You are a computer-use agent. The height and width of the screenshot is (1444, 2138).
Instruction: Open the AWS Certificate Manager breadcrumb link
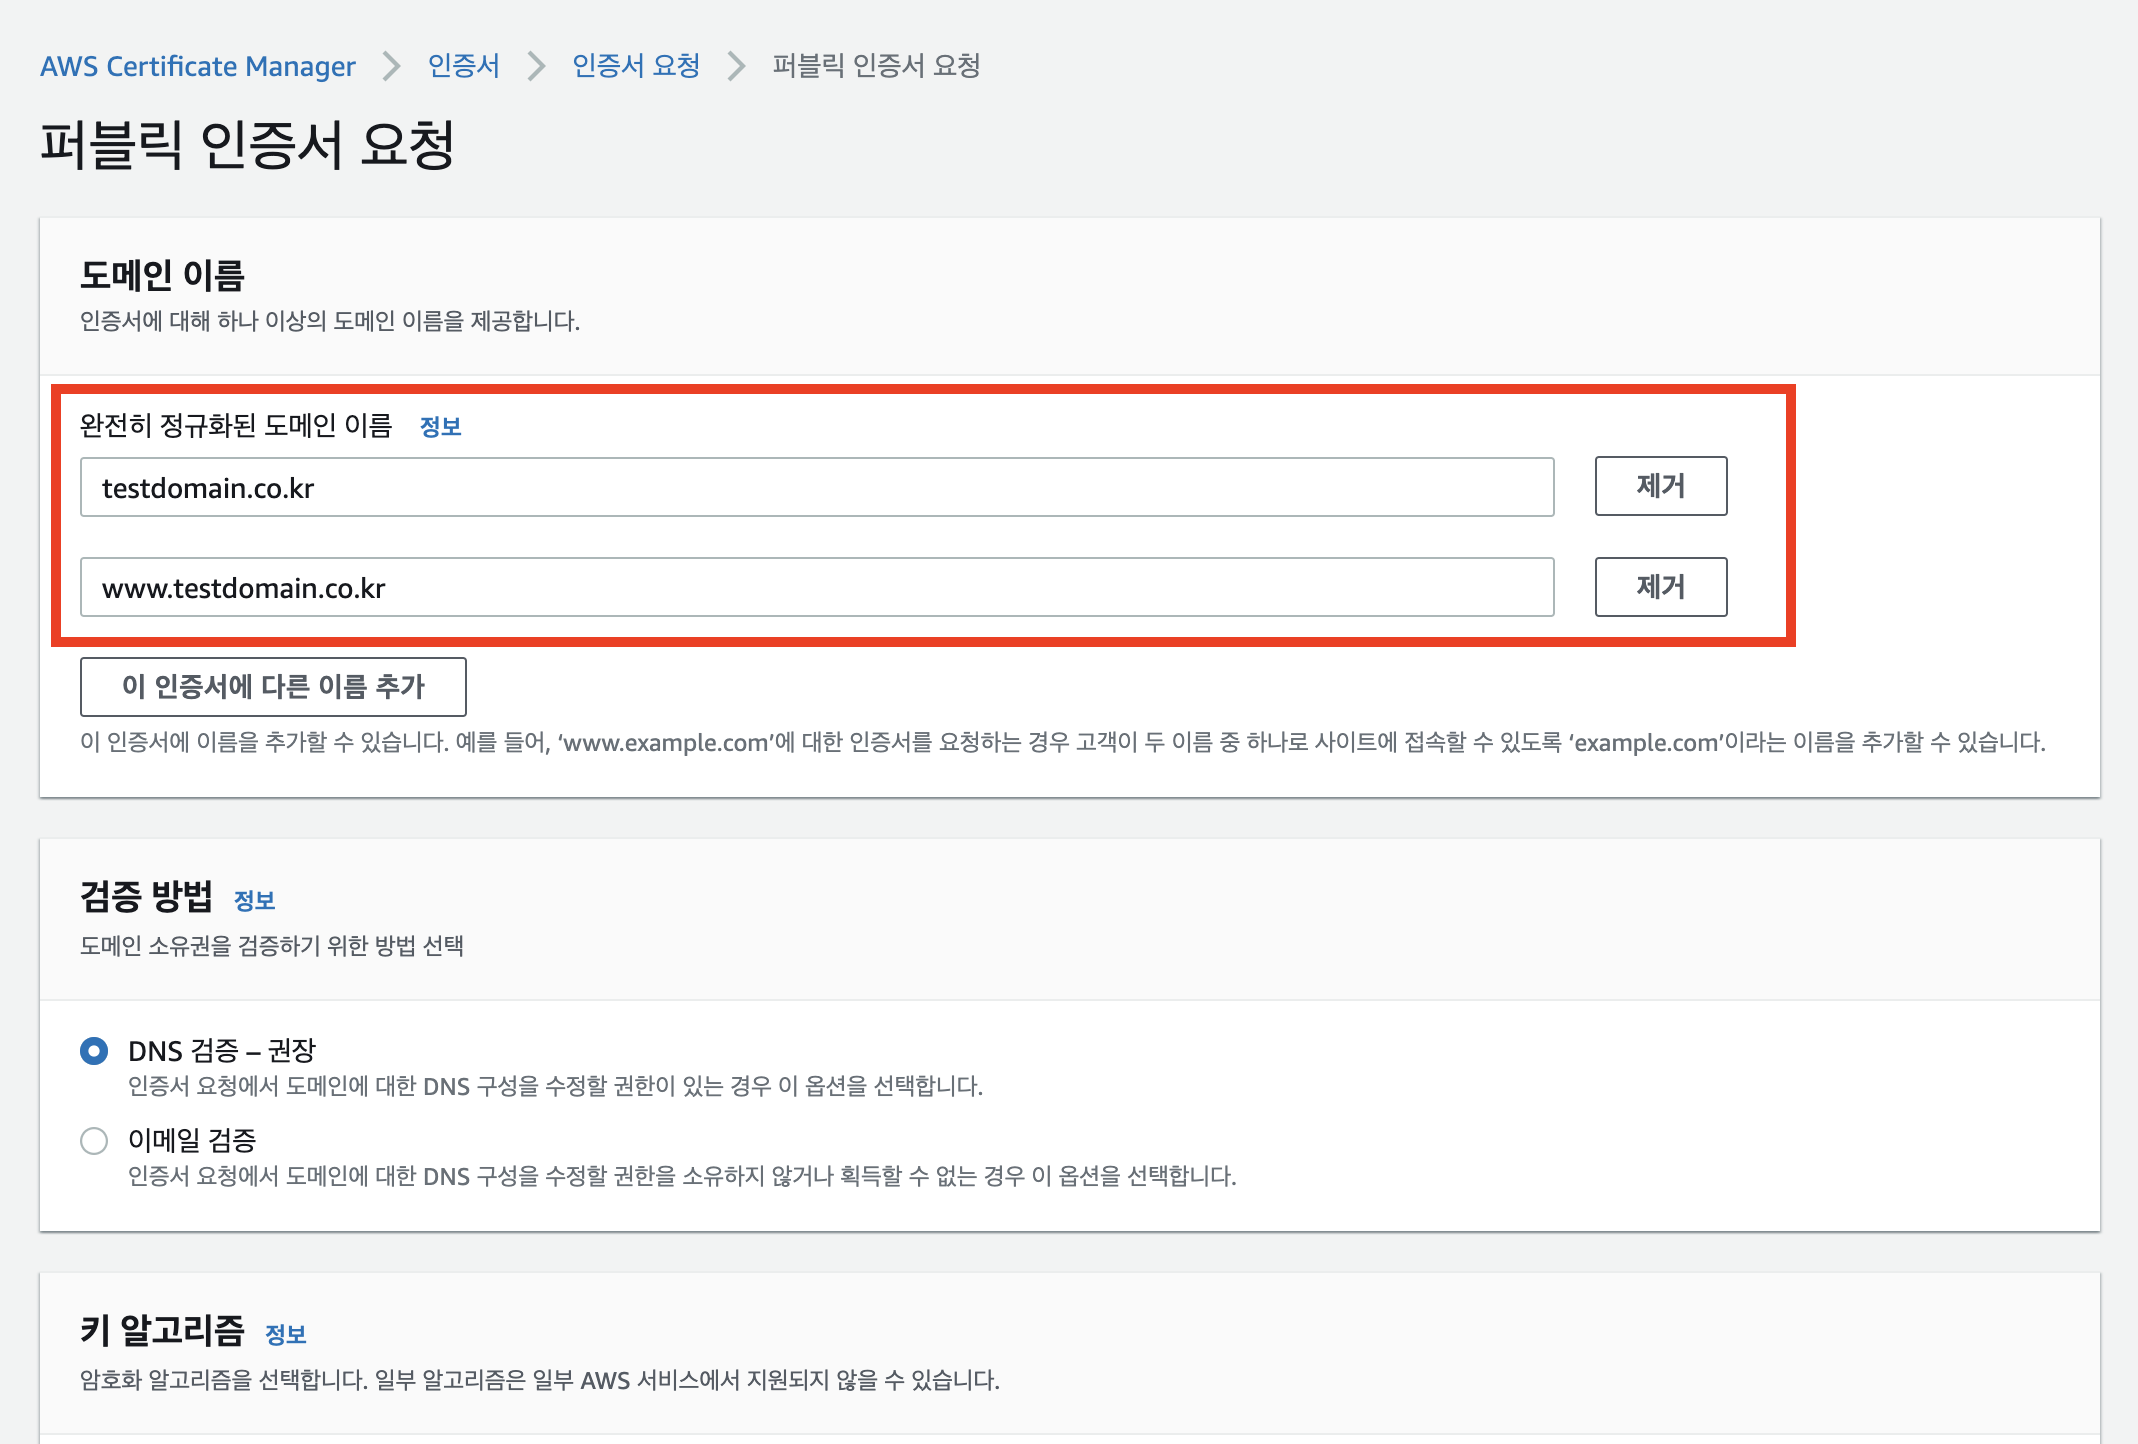198,66
